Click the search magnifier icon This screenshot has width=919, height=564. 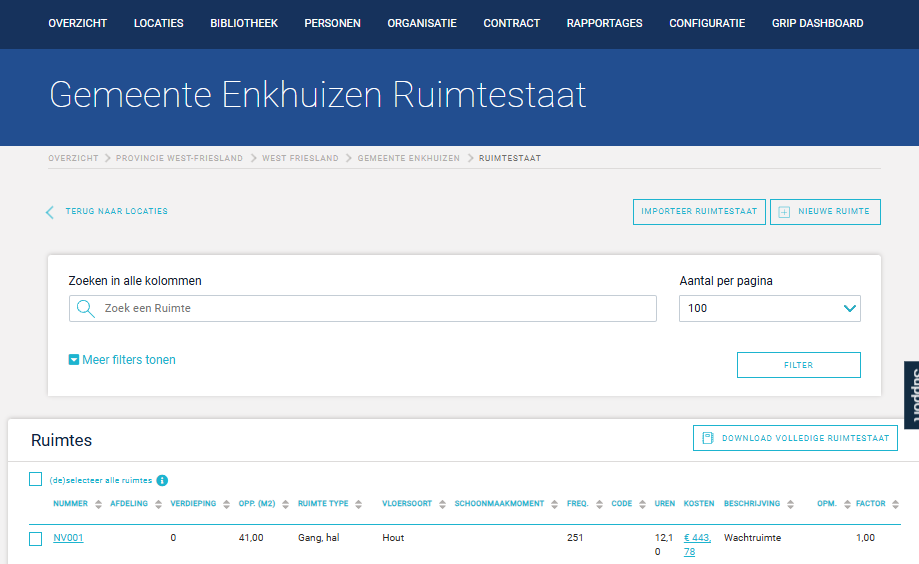tap(86, 308)
